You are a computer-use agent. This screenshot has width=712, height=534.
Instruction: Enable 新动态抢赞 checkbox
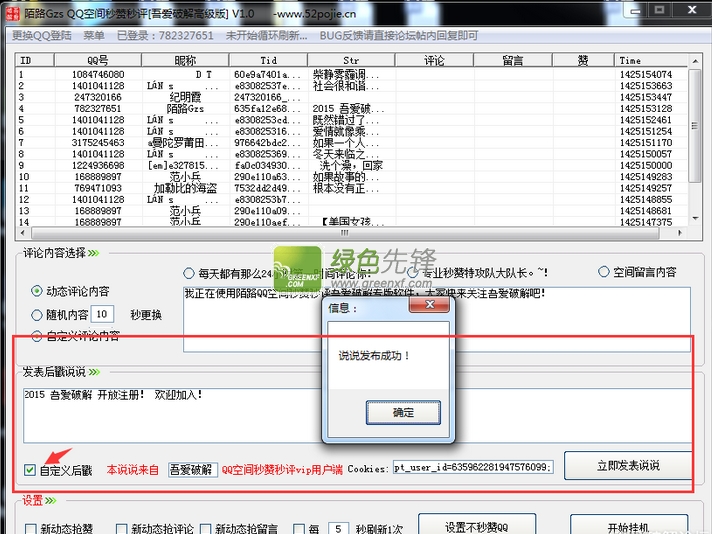(30, 529)
